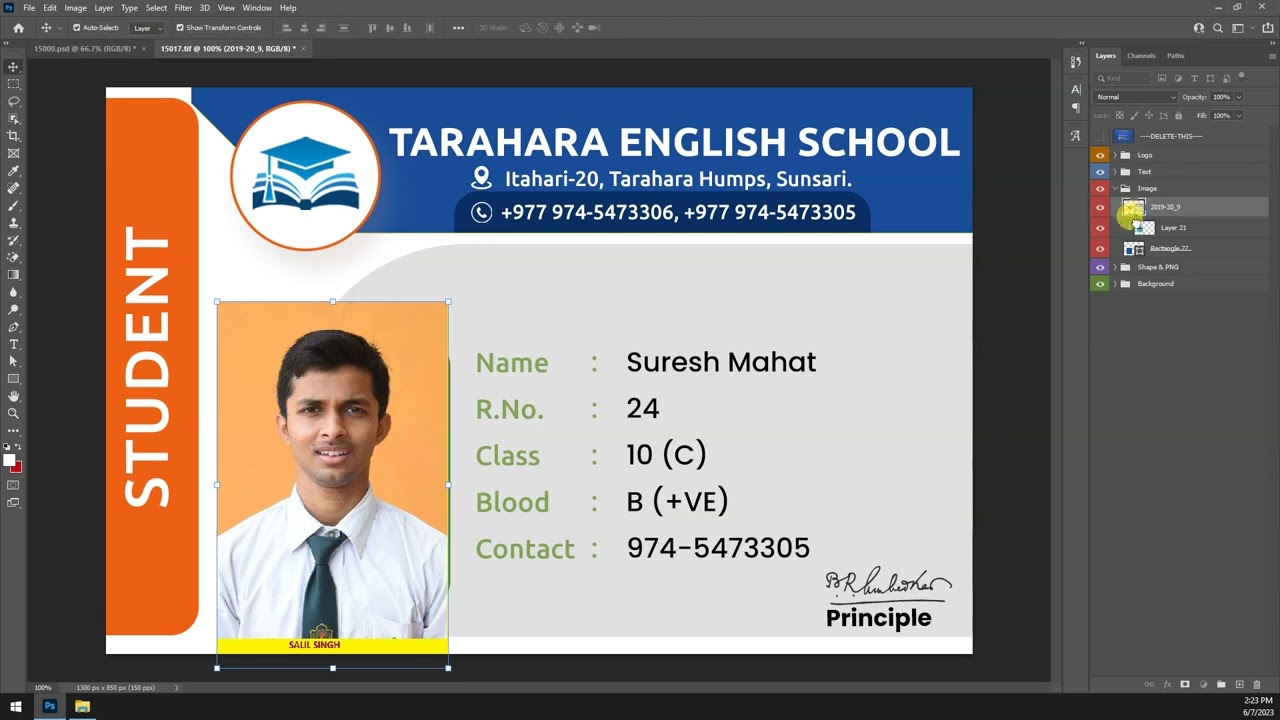This screenshot has height=720, width=1280.
Task: Toggle the Auto-Select checkbox
Action: coord(76,28)
